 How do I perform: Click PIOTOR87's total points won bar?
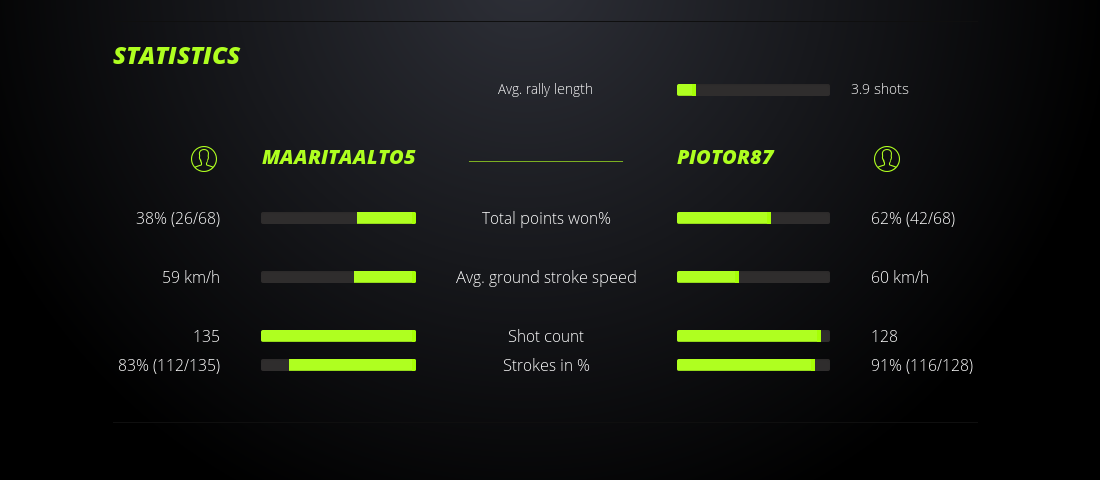click(x=753, y=218)
